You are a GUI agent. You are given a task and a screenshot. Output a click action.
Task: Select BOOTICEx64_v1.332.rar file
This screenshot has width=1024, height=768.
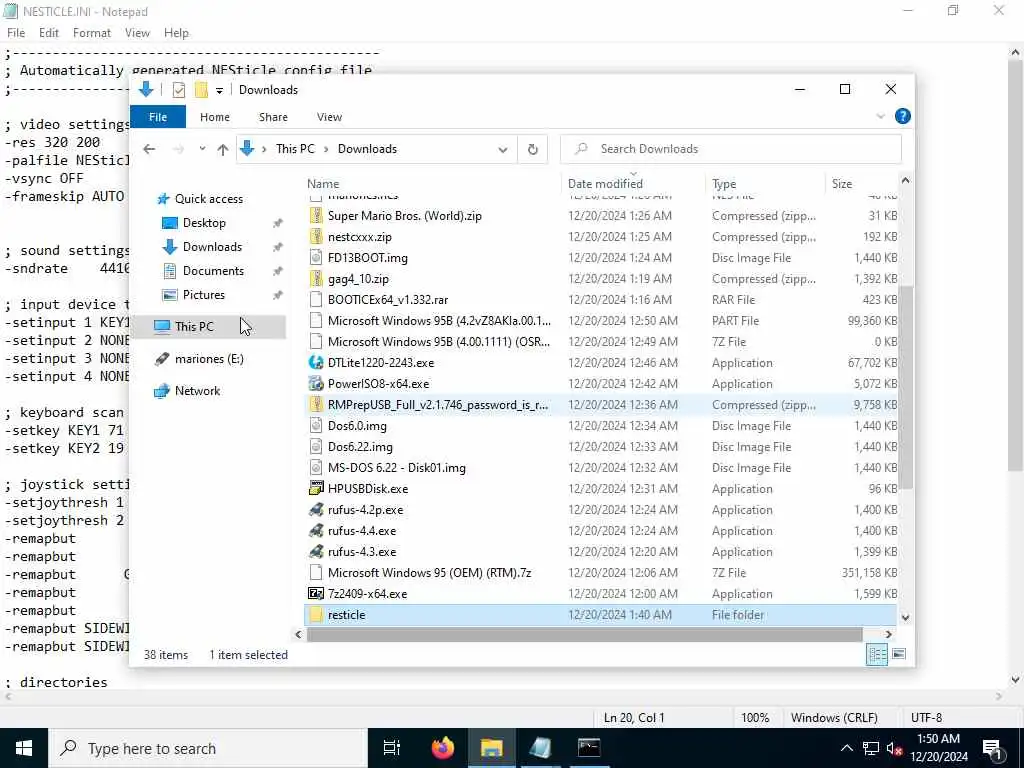(x=388, y=300)
